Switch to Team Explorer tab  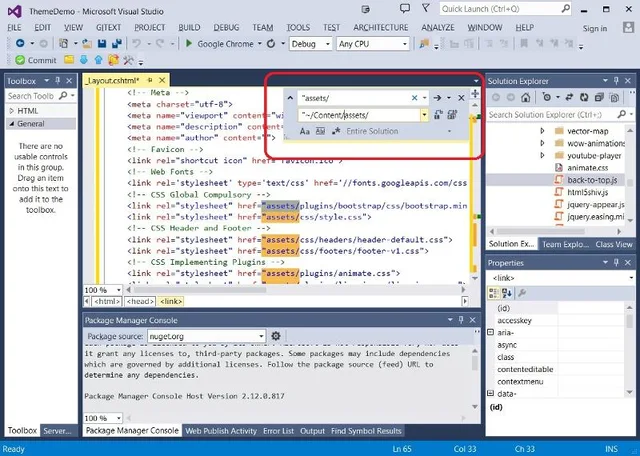565,244
